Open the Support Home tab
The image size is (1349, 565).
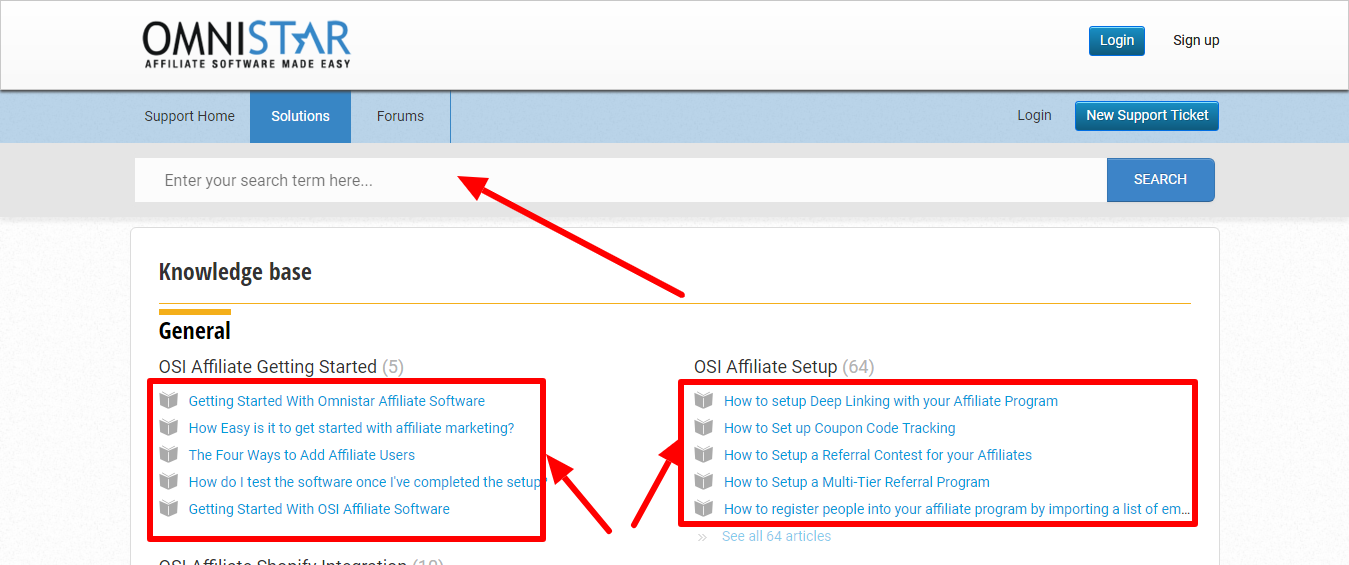(x=189, y=116)
